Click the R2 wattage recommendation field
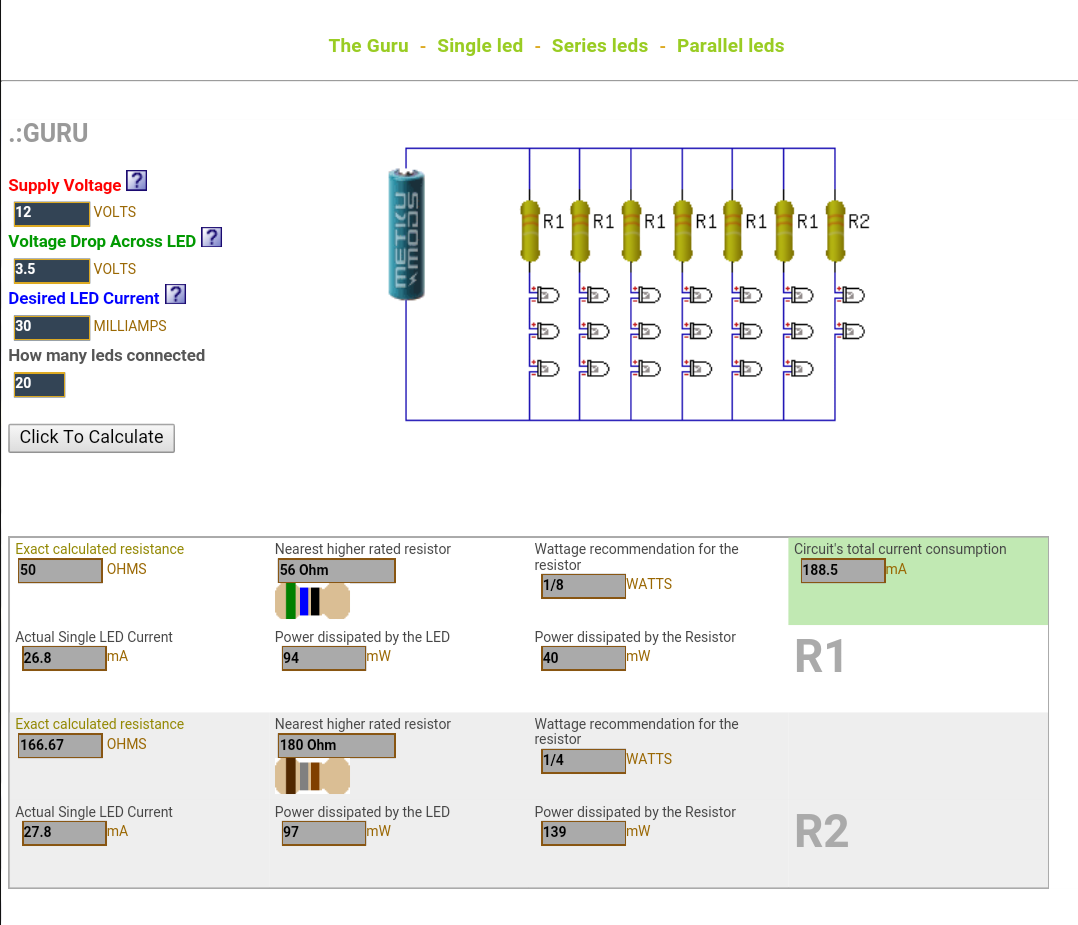Screen dimensions: 1078x925 (583, 761)
